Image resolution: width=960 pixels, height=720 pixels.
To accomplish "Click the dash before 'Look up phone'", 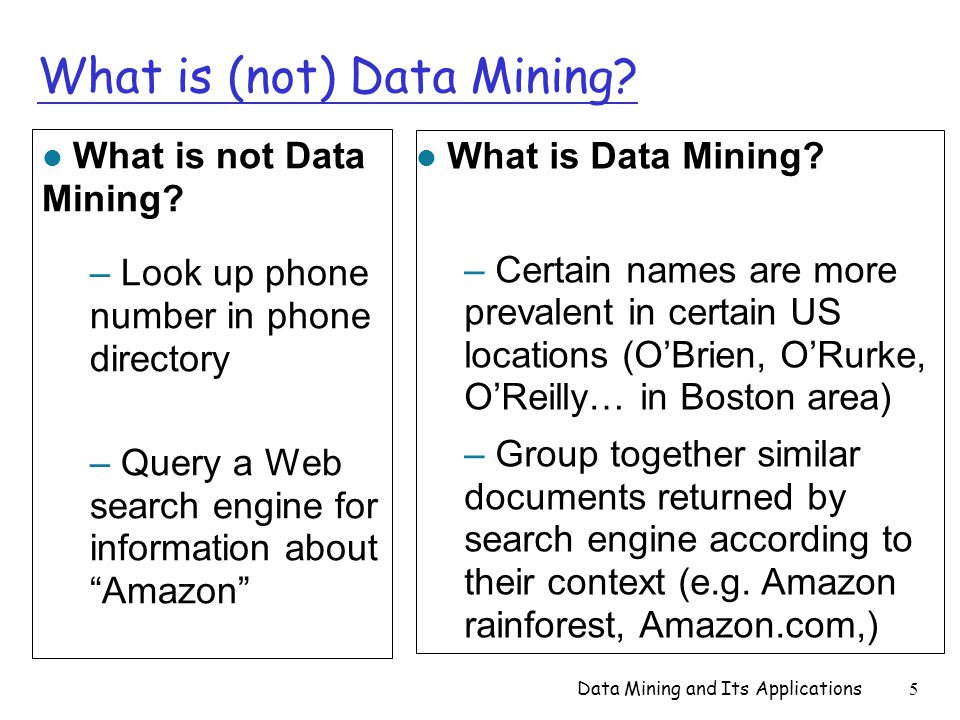I will pyautogui.click(x=100, y=275).
